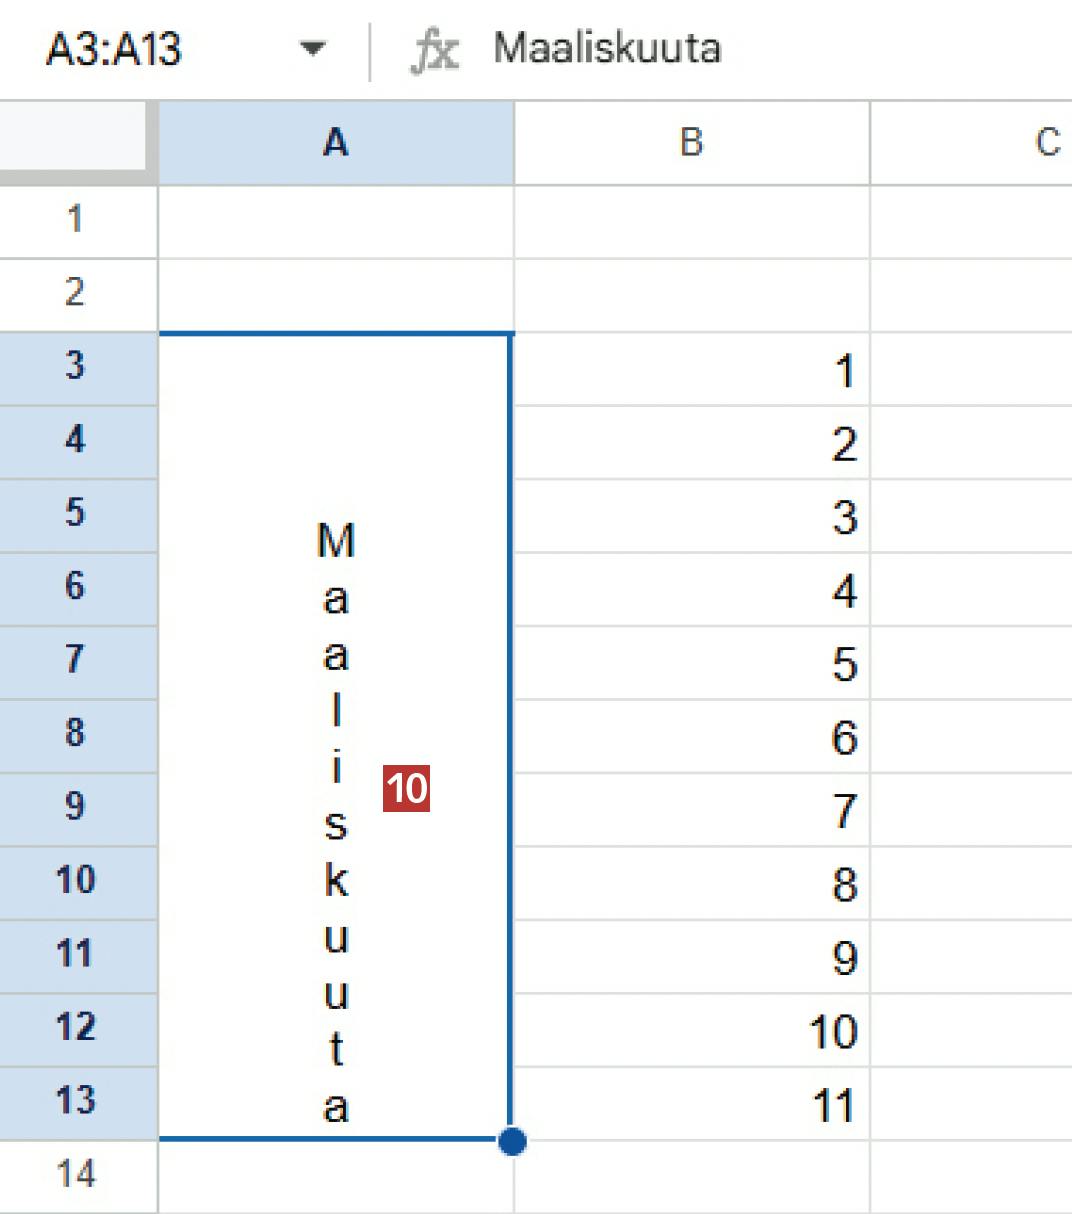
Task: Select cell B7 containing 5
Action: [x=691, y=663]
